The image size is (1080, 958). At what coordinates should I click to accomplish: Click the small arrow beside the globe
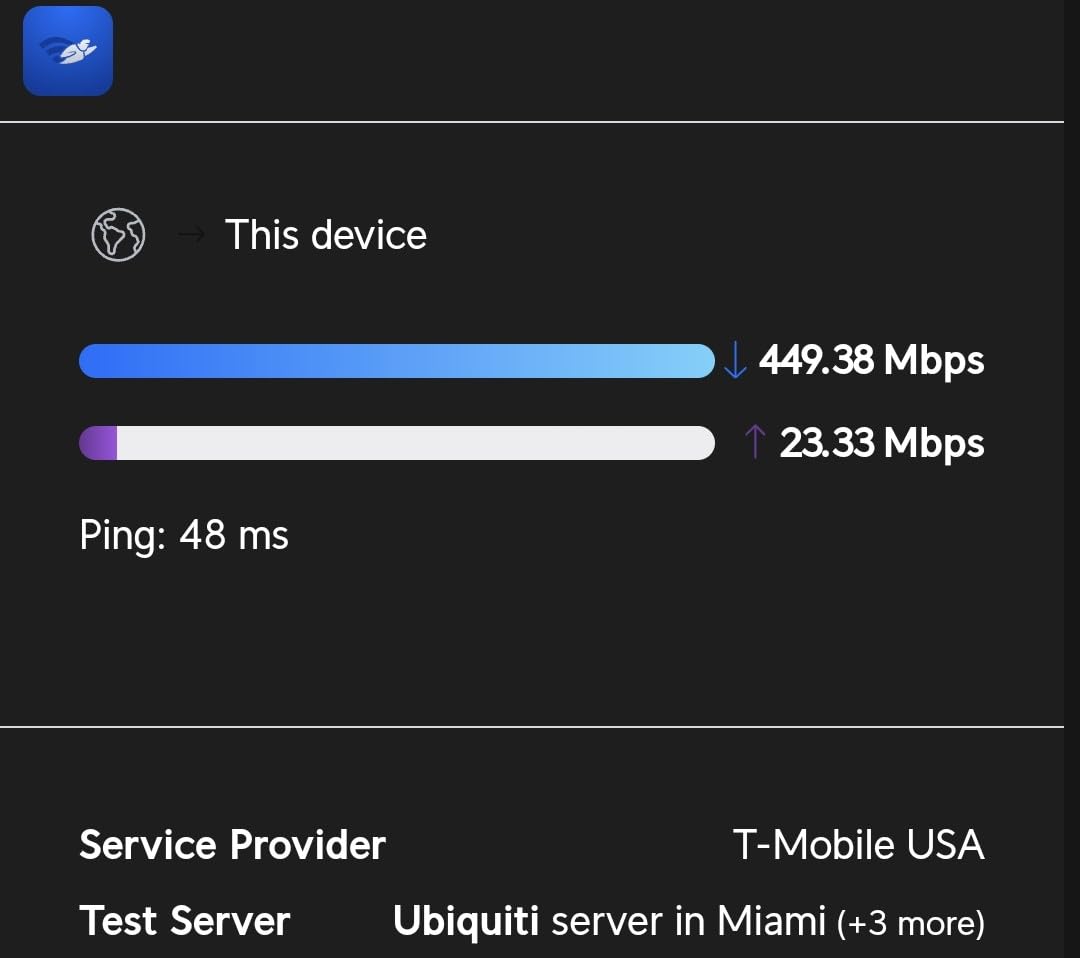(x=191, y=236)
